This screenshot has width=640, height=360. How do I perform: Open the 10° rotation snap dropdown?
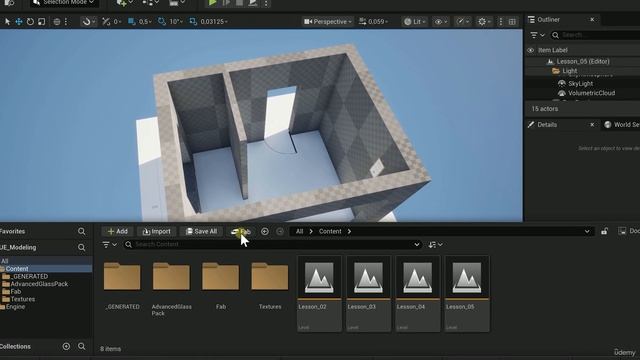point(176,22)
